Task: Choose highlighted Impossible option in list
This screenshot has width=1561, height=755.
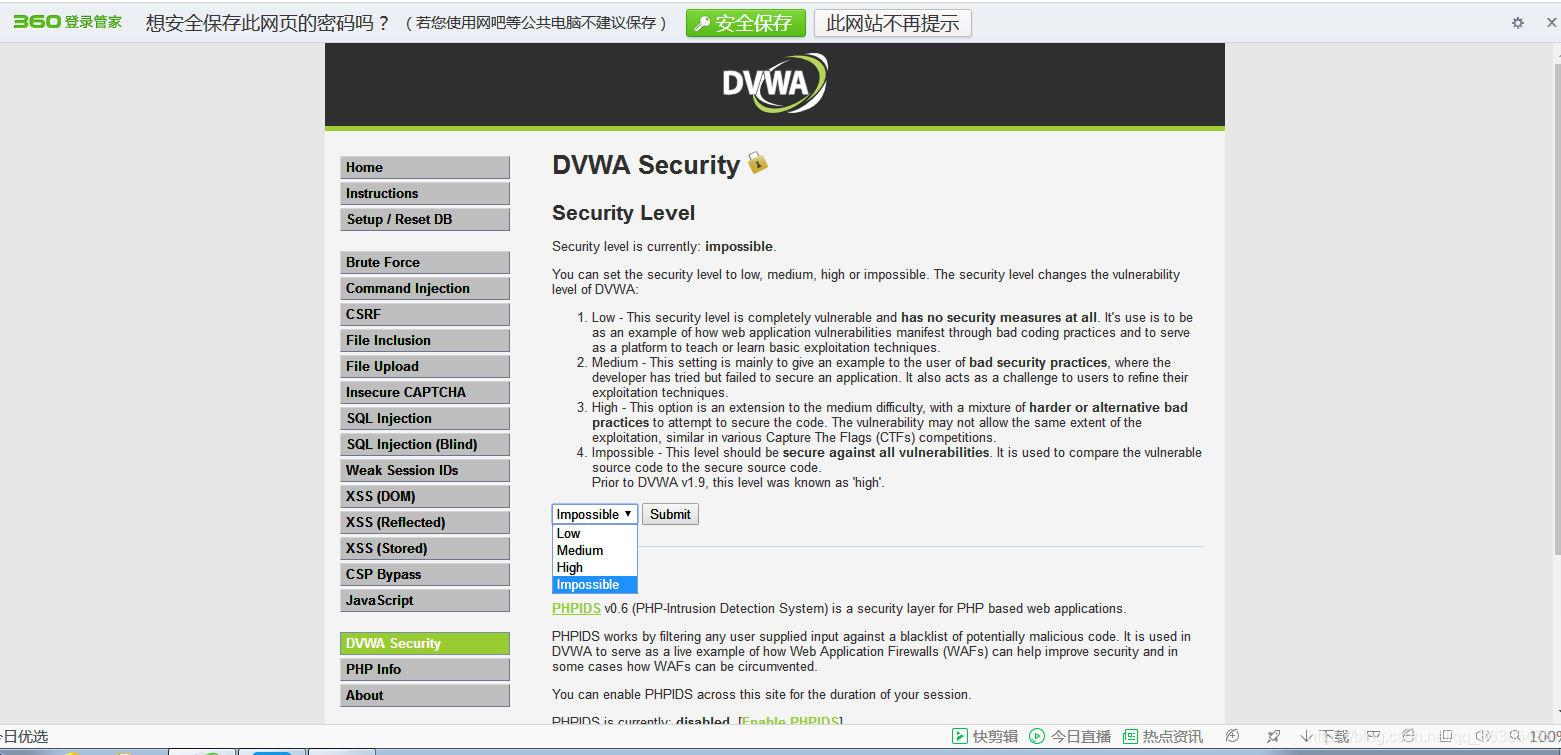Action: point(595,584)
